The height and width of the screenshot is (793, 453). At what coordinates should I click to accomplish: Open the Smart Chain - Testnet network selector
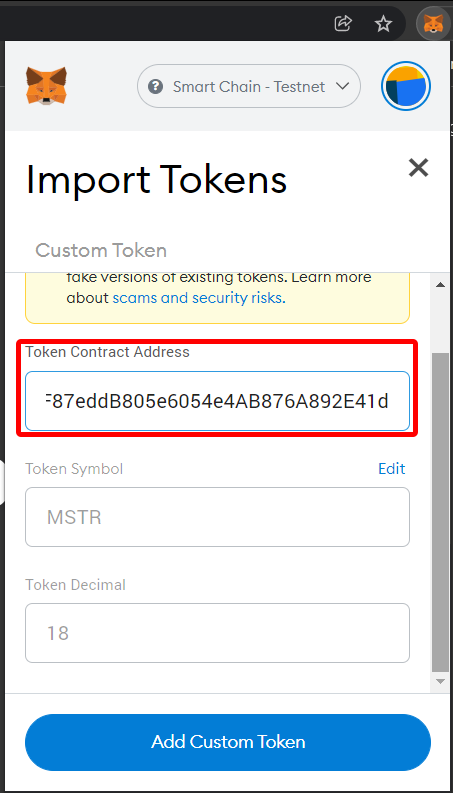coord(249,86)
